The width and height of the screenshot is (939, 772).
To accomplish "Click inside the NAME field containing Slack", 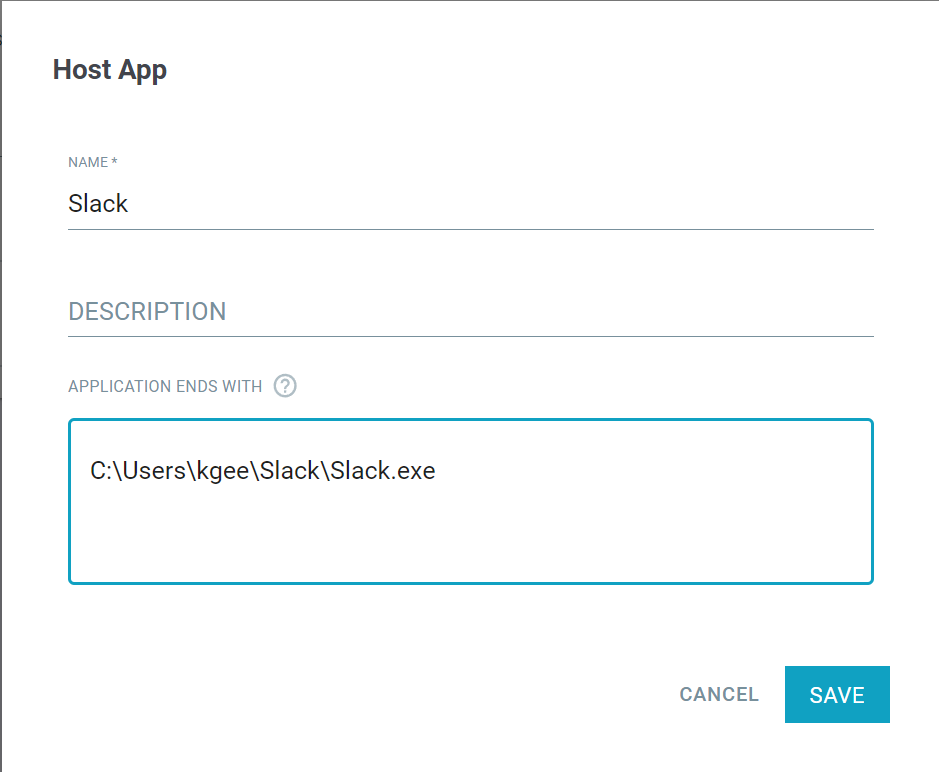I will [300, 203].
